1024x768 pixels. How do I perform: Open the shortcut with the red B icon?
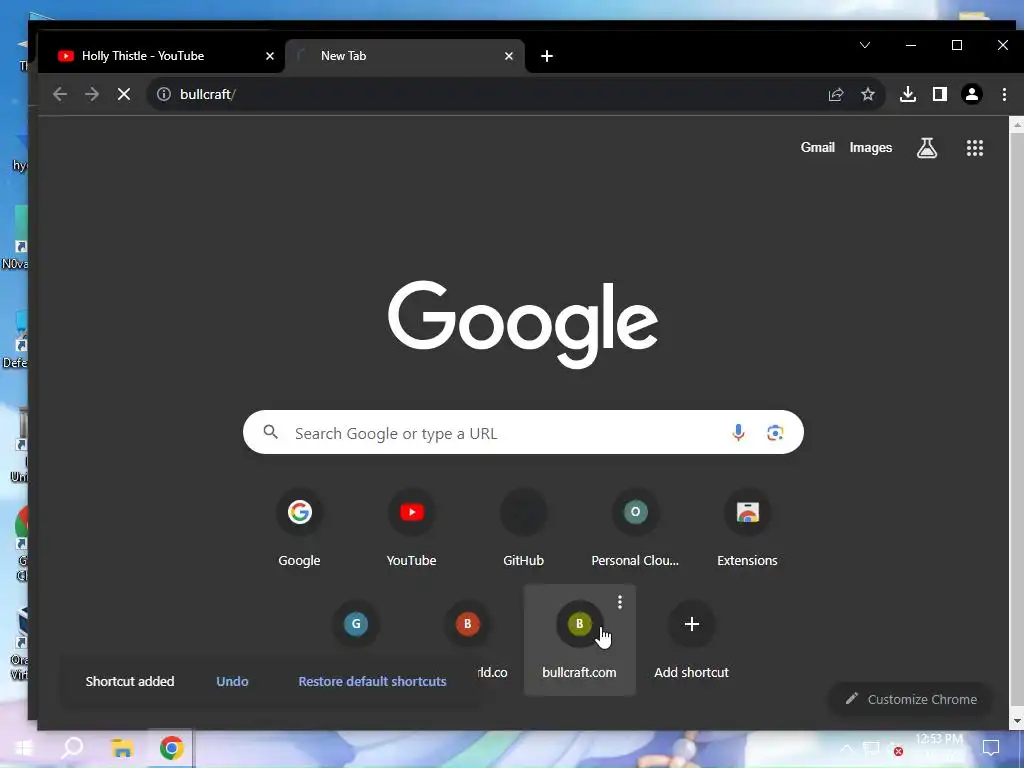tap(468, 624)
